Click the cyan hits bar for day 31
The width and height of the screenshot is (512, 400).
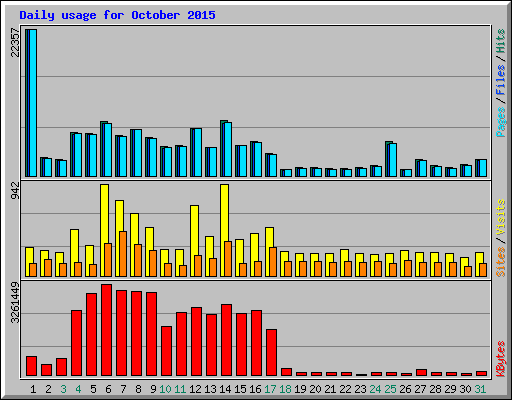(483, 168)
